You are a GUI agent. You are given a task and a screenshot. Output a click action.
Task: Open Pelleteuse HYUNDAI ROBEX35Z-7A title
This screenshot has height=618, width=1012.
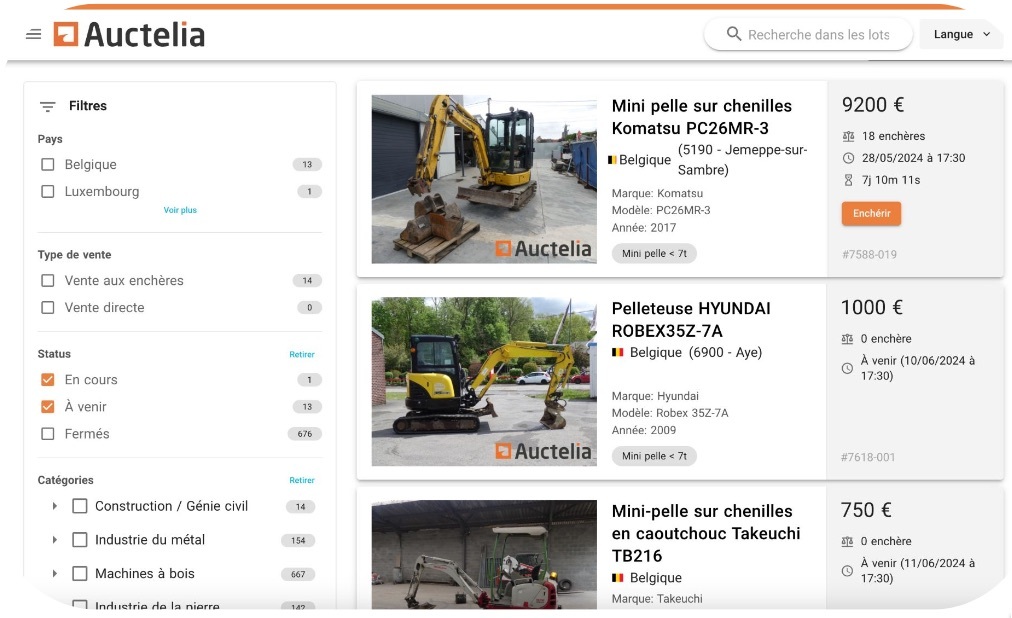click(x=691, y=319)
